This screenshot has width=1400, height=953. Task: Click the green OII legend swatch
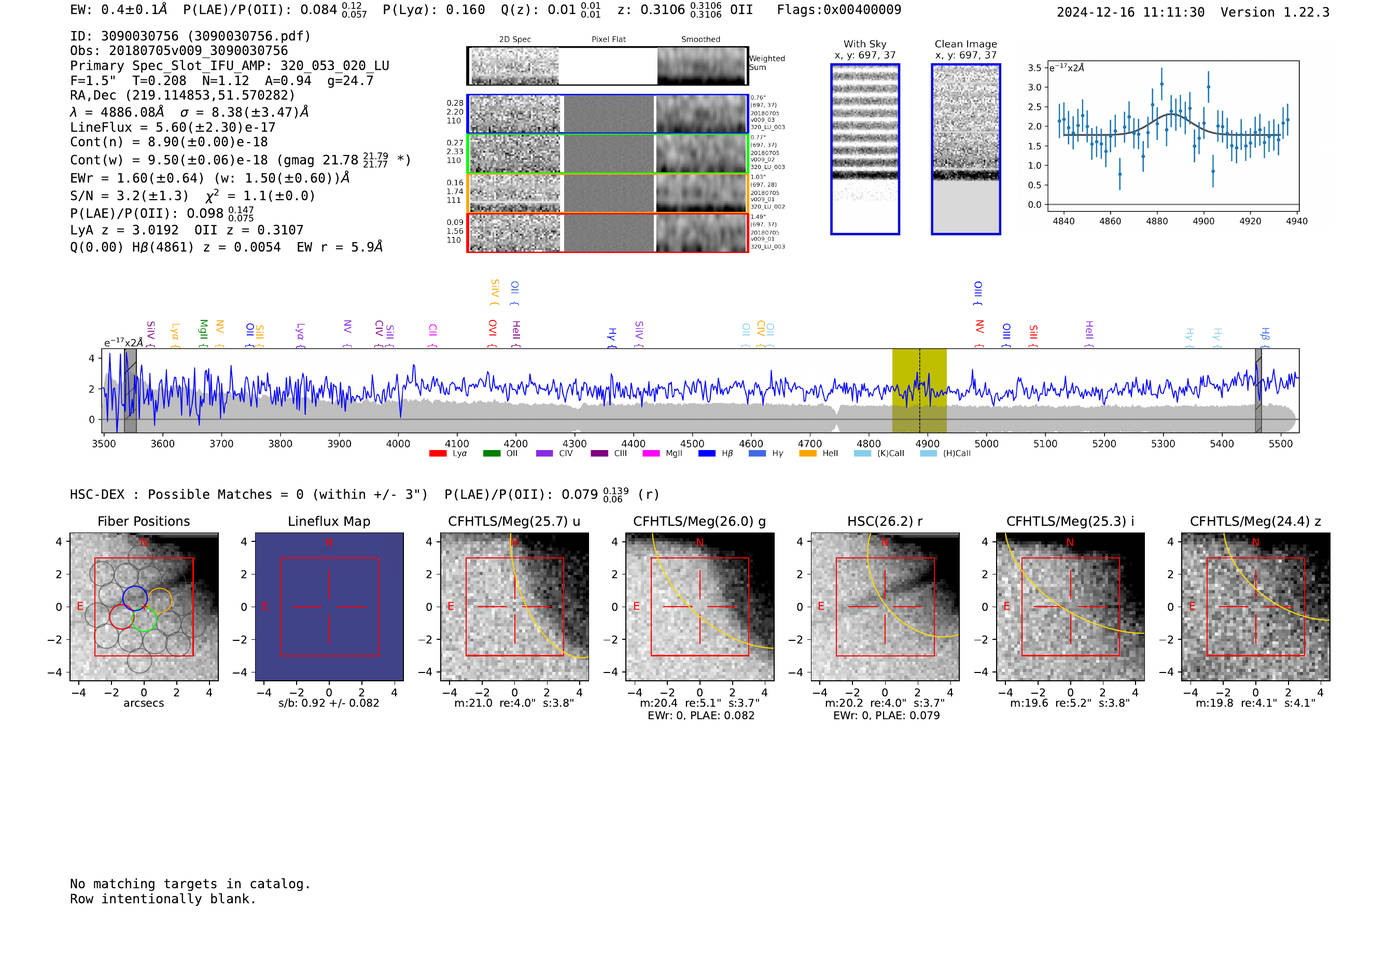(x=491, y=454)
